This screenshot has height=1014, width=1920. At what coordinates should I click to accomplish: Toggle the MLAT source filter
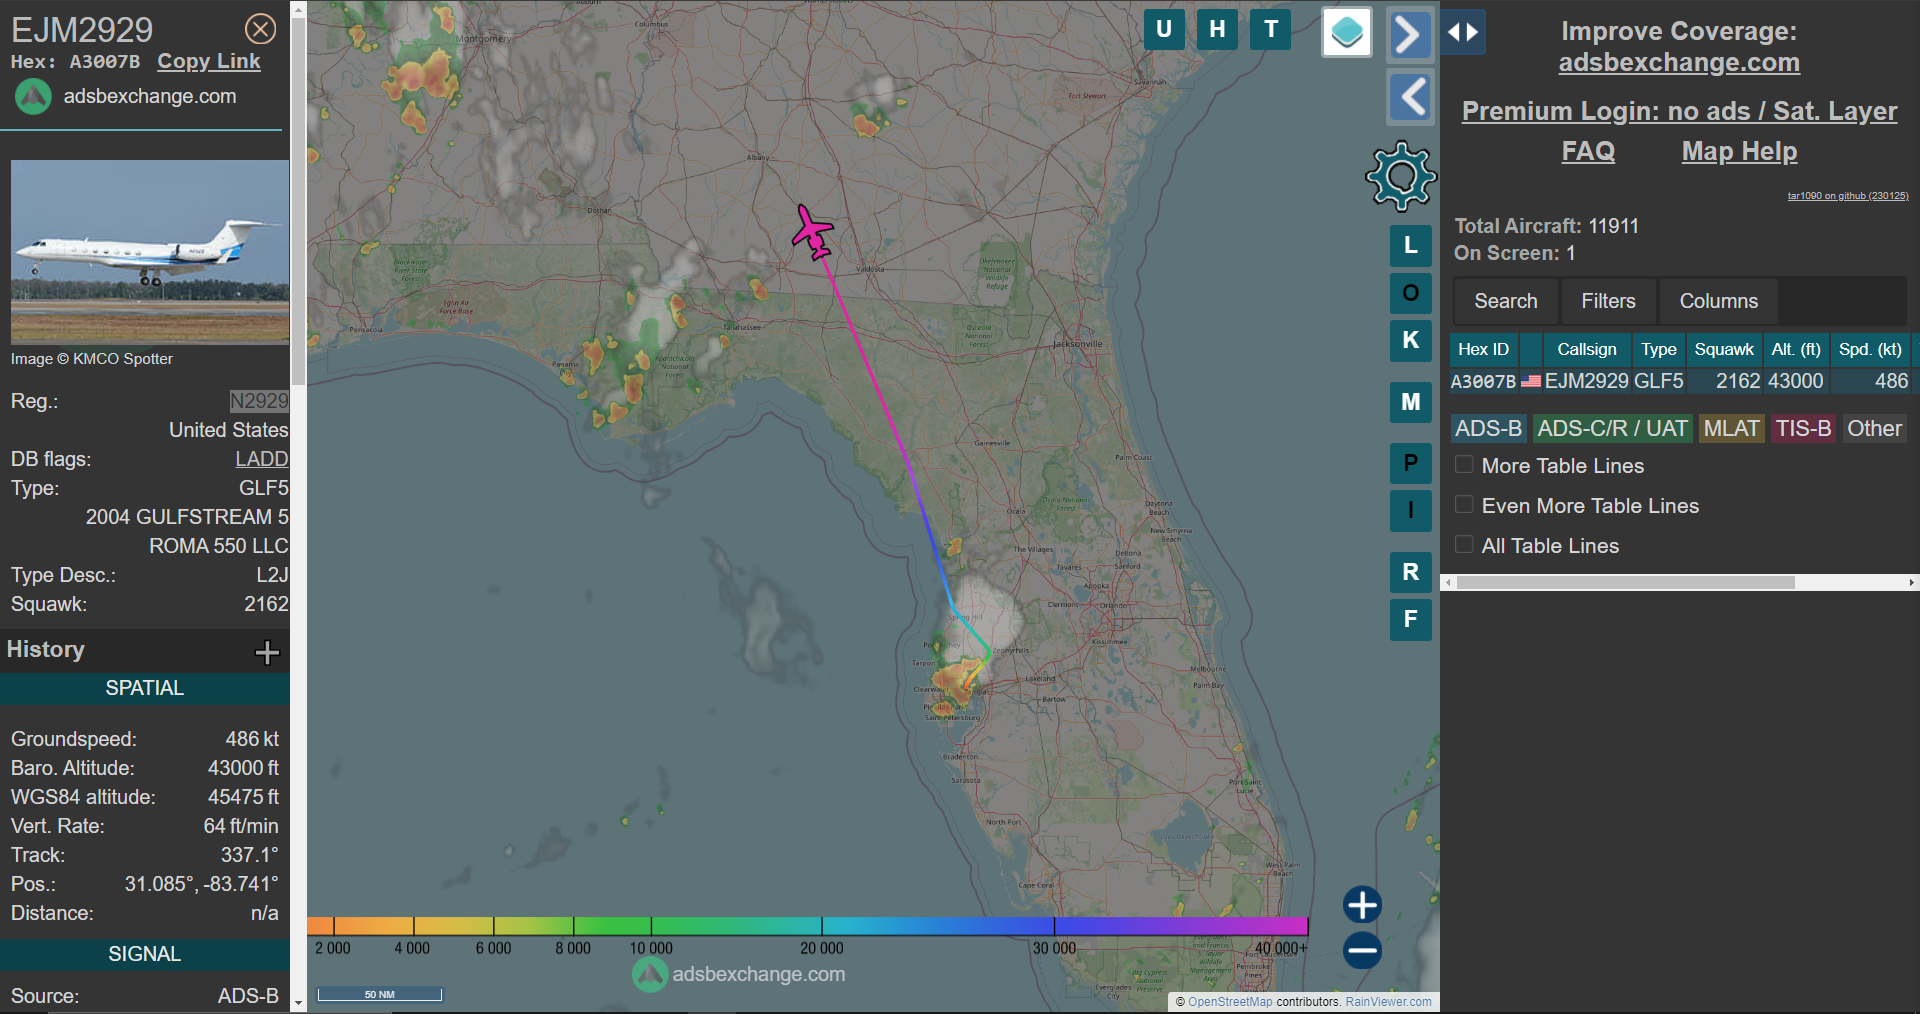pos(1731,429)
